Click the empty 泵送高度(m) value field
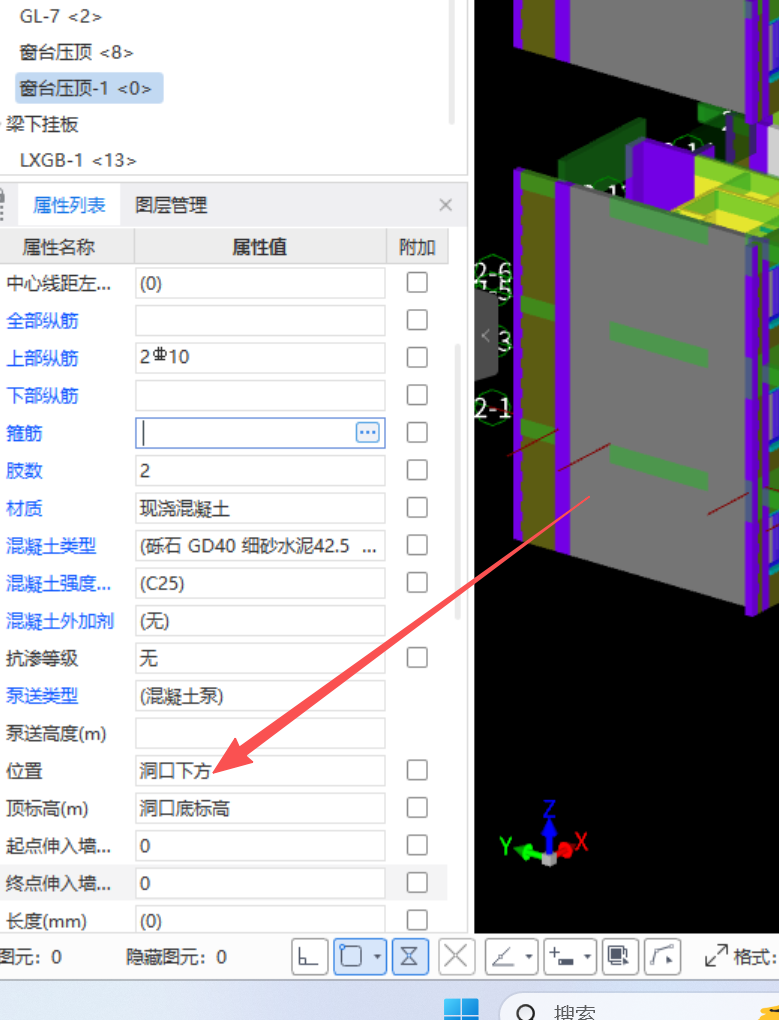This screenshot has width=779, height=1020. tap(260, 733)
